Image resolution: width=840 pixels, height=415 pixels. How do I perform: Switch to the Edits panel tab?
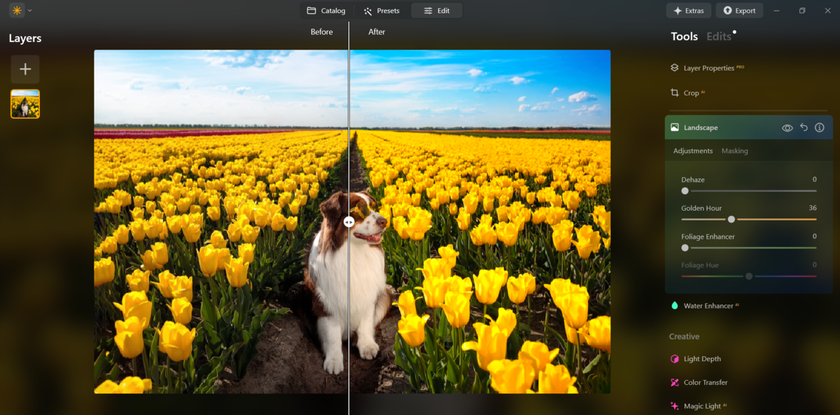(x=719, y=36)
